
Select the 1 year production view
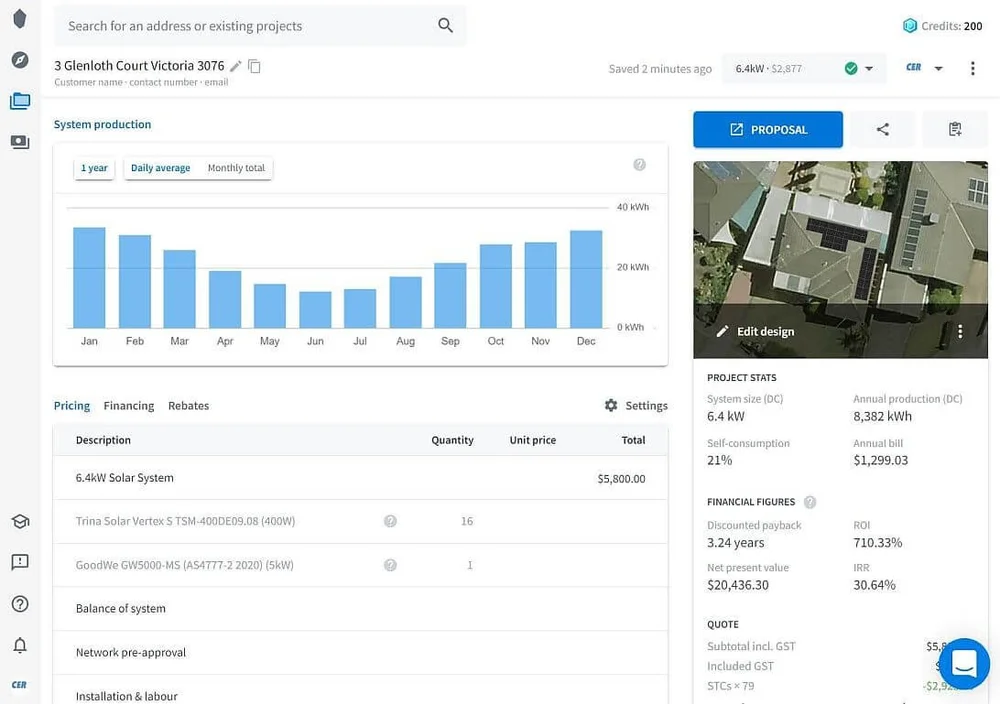pyautogui.click(x=93, y=168)
